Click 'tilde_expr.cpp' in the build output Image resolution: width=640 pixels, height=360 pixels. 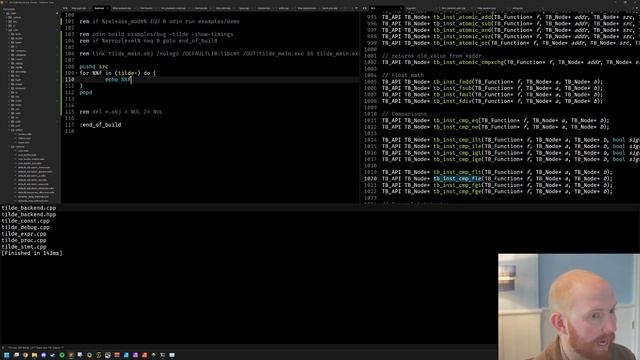point(24,234)
